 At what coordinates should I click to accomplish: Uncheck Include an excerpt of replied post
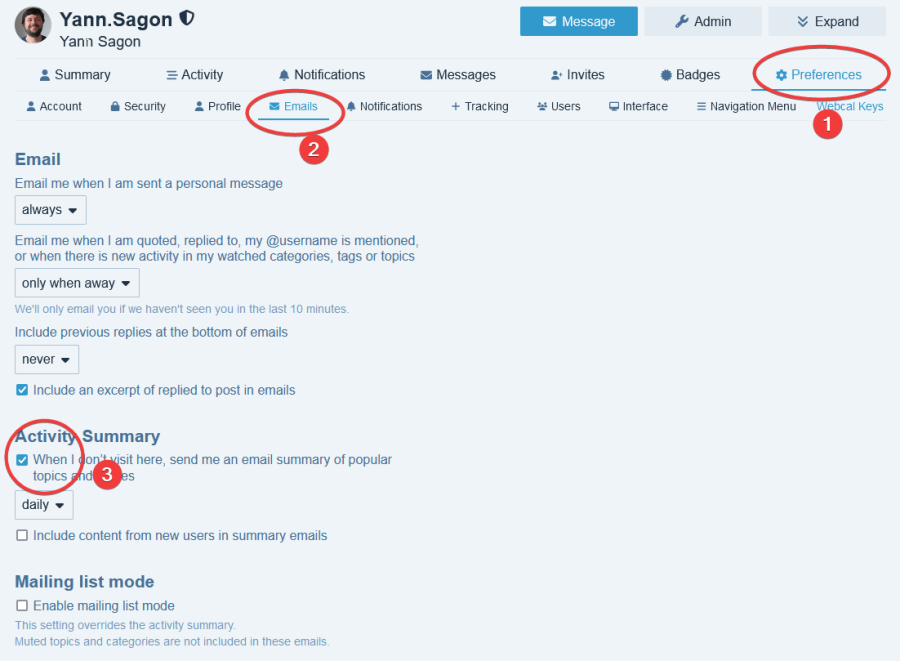[22, 390]
